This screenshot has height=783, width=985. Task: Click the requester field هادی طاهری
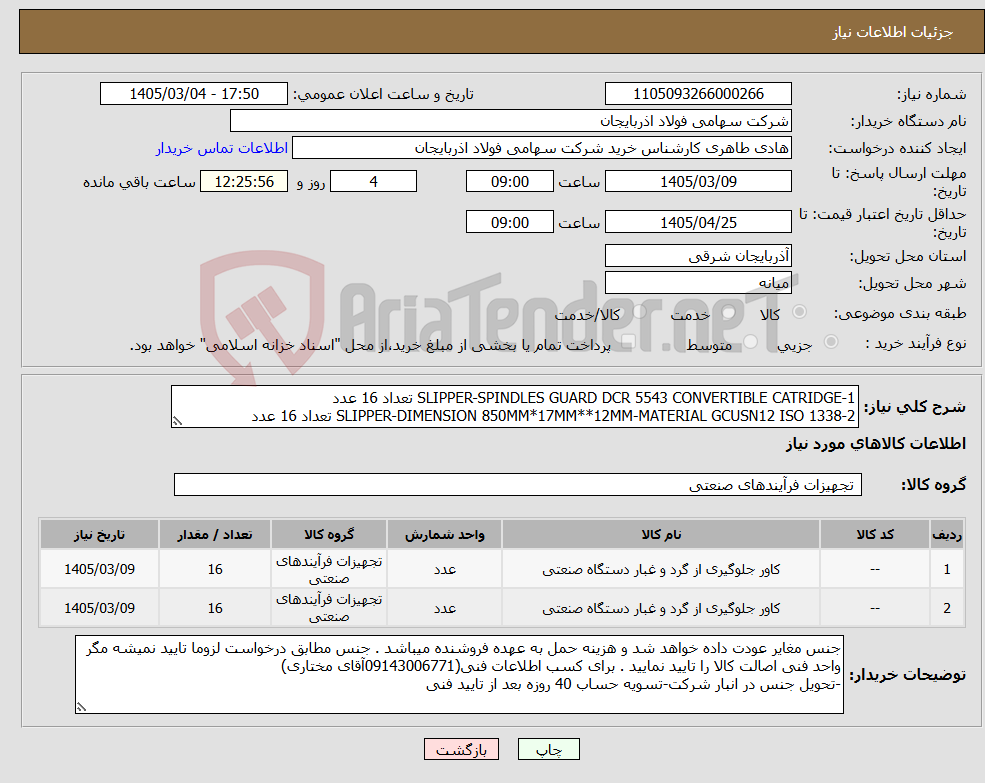541,148
